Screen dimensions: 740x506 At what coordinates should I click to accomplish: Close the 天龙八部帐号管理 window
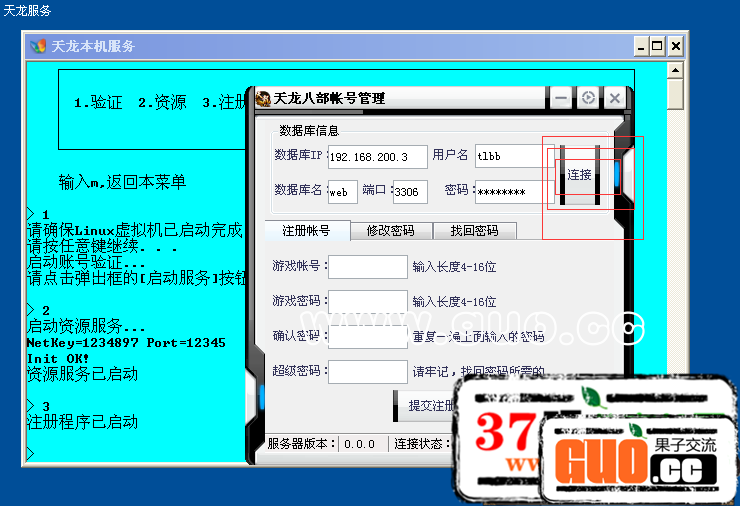coord(614,98)
